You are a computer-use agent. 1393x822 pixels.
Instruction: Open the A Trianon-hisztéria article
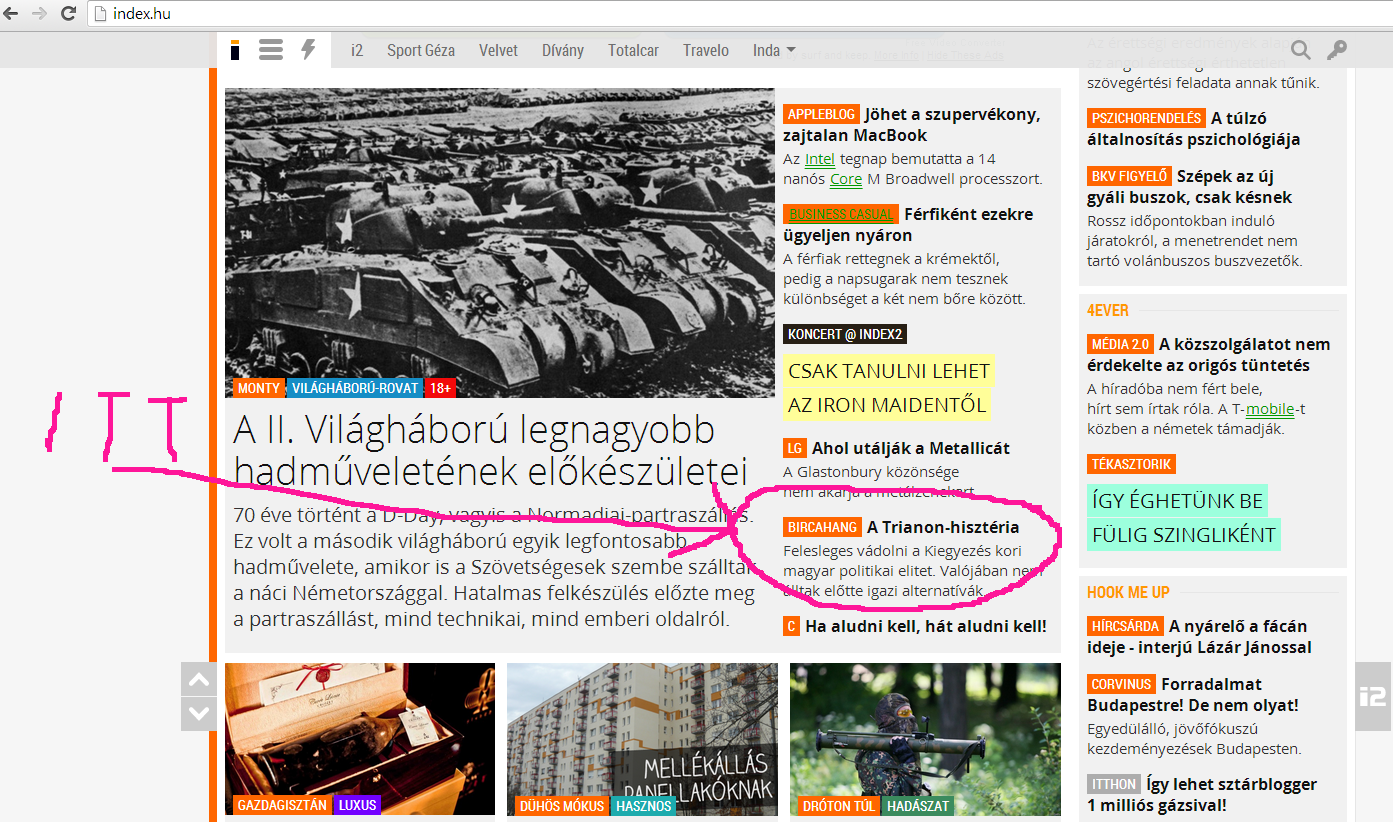[x=942, y=527]
